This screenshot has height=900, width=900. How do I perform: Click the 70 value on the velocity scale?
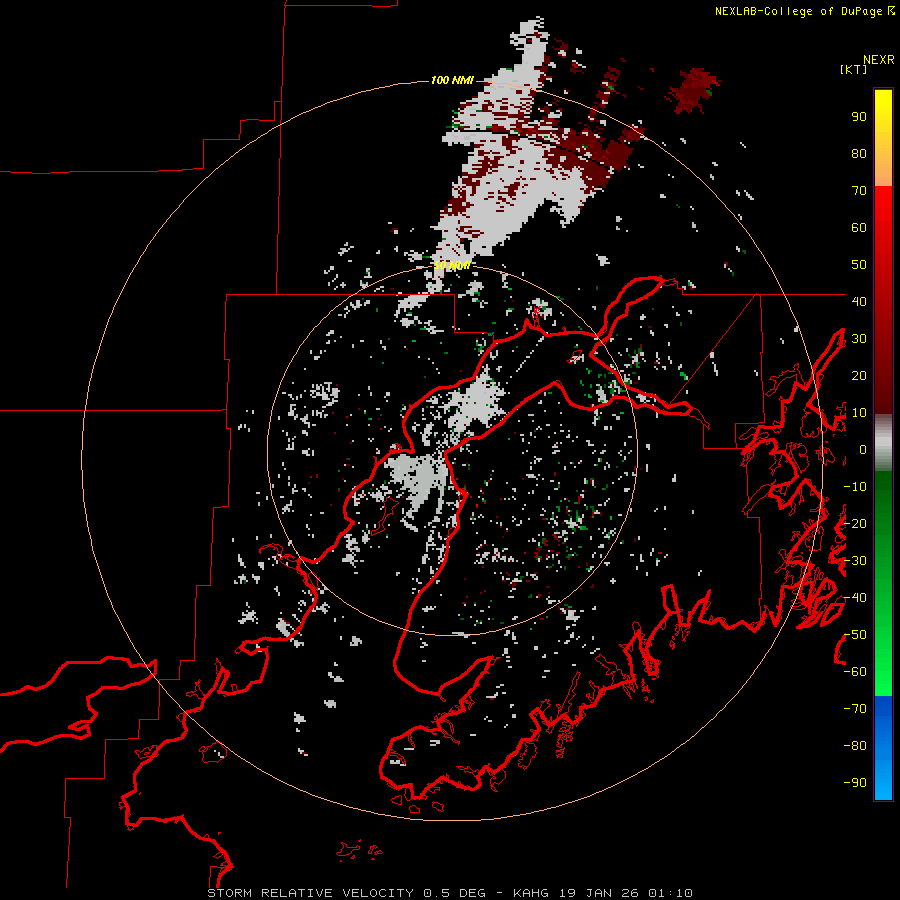pyautogui.click(x=859, y=191)
